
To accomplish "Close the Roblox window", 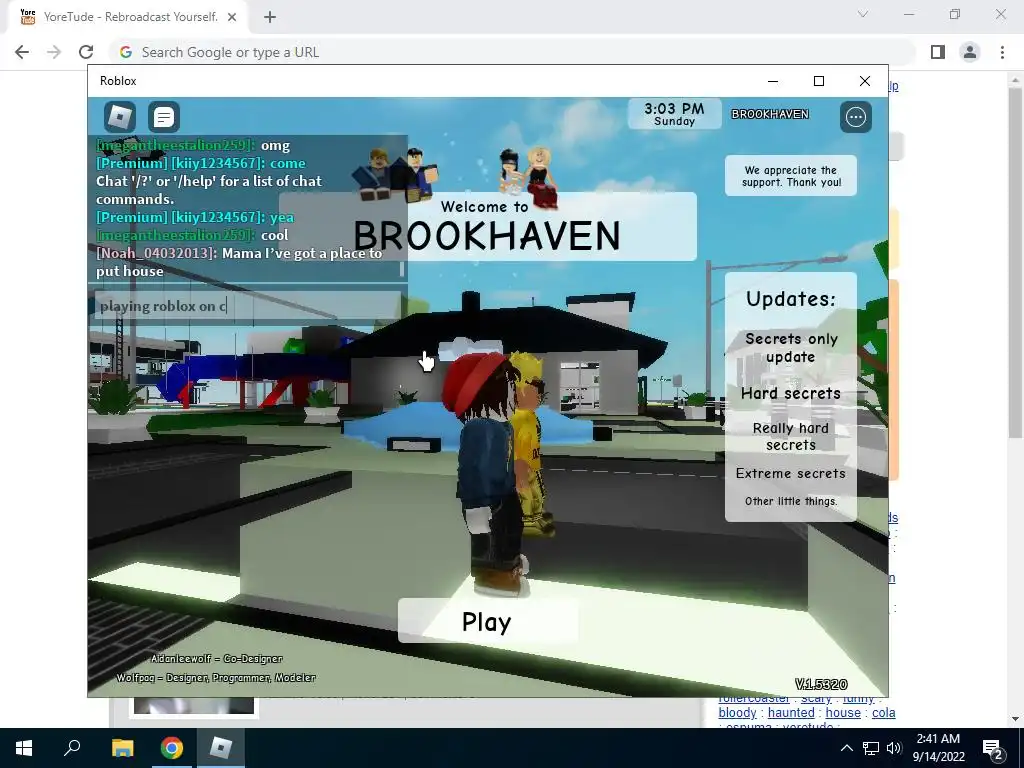I will tap(865, 81).
